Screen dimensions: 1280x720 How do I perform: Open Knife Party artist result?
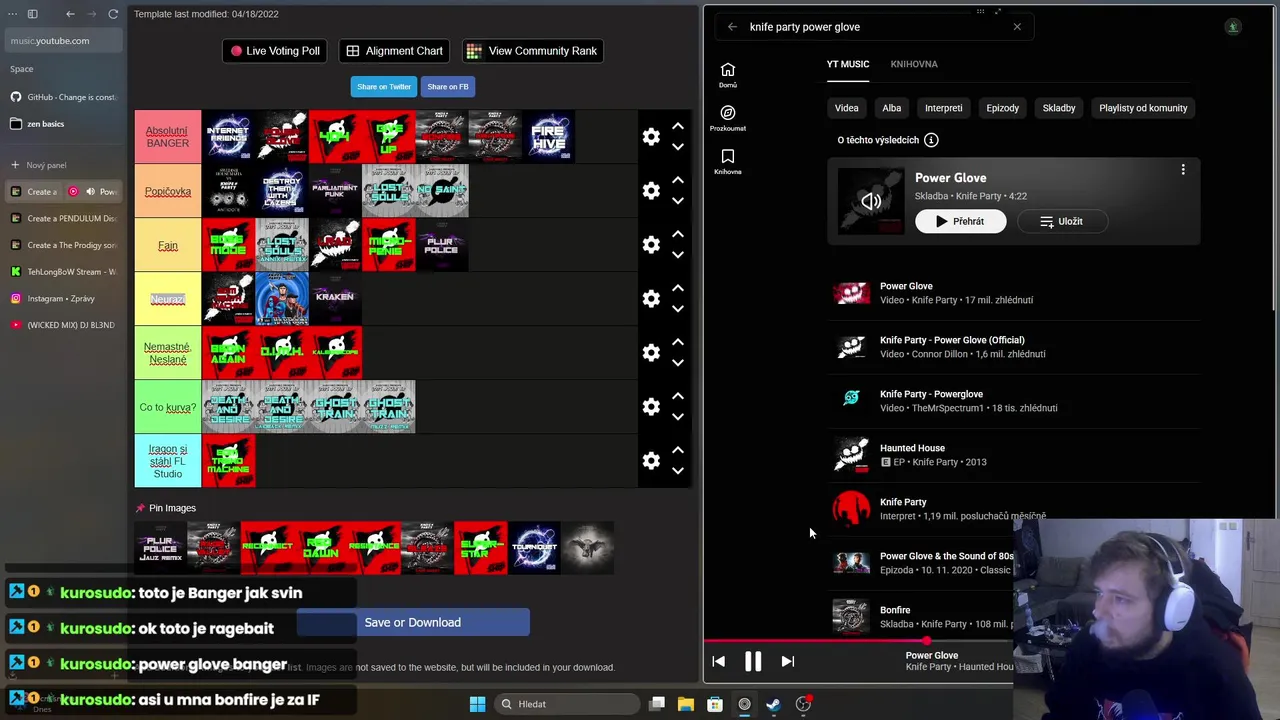(1014, 509)
